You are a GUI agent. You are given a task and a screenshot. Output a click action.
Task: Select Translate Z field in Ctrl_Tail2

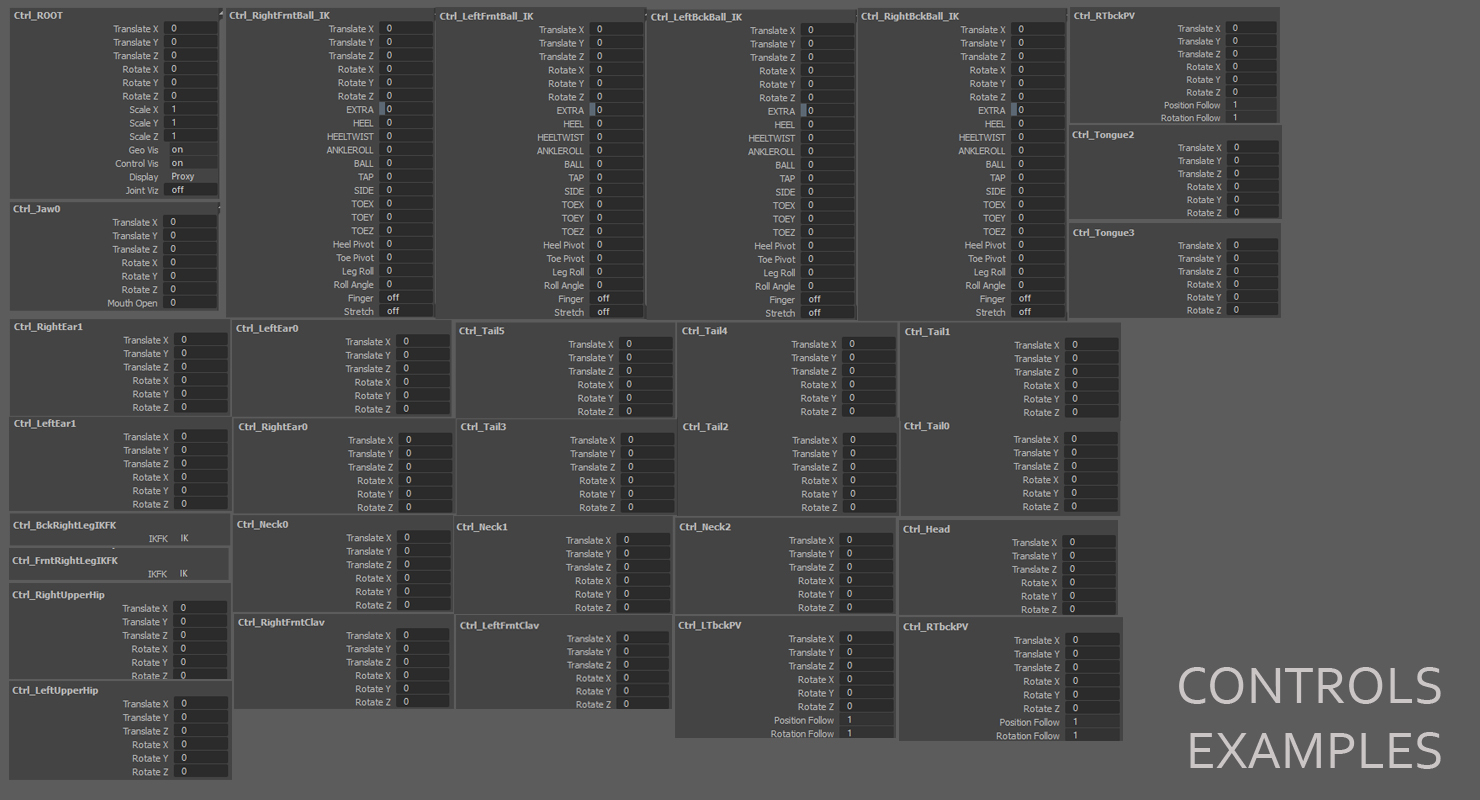870,467
